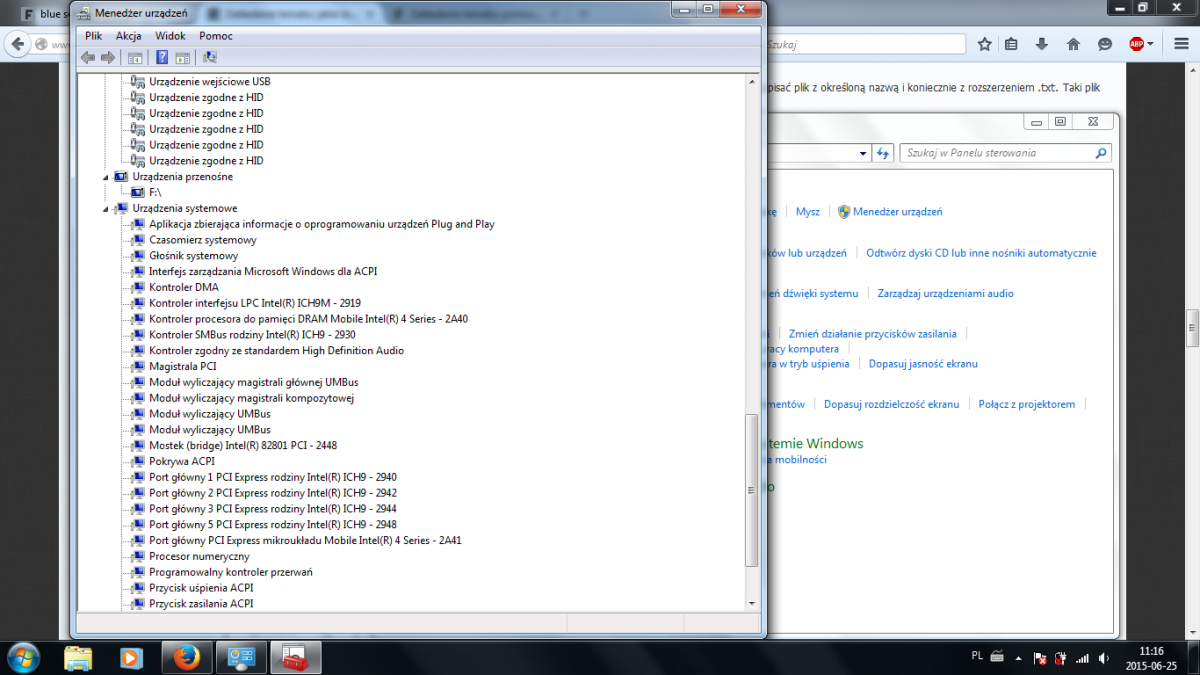
Task: Show or hide the console tree pane
Action: coord(135,58)
